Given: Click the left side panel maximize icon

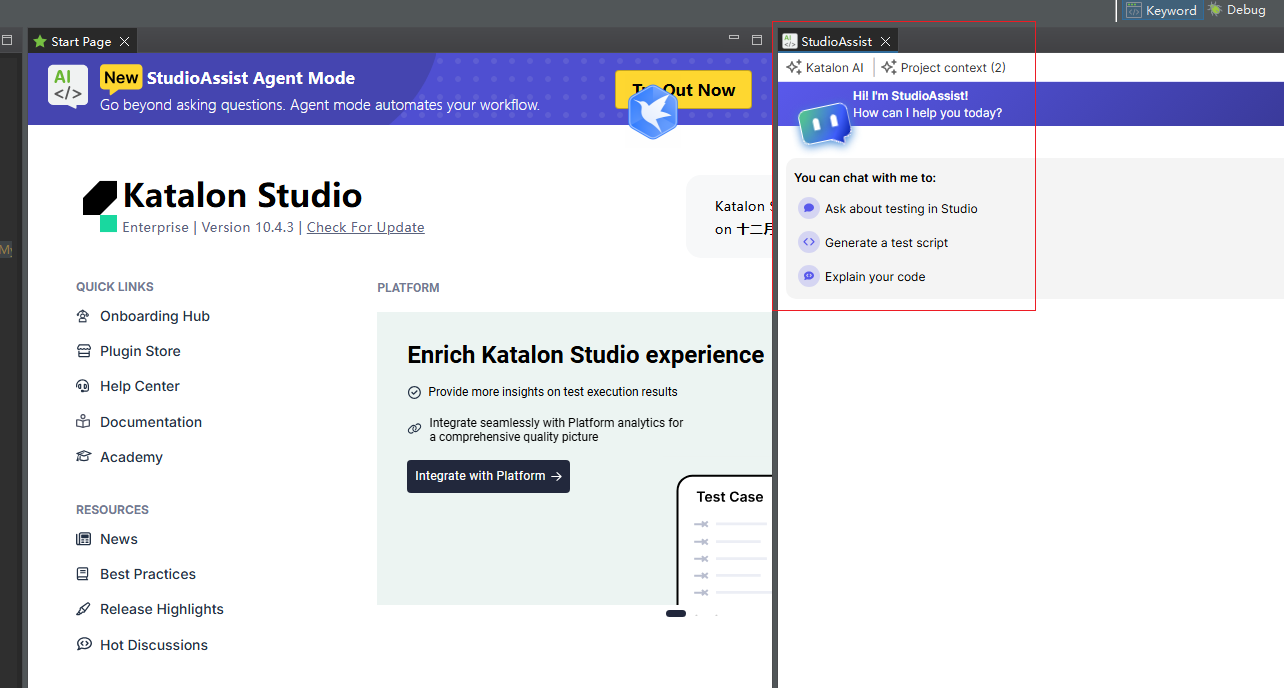Looking at the screenshot, I should pos(7,39).
